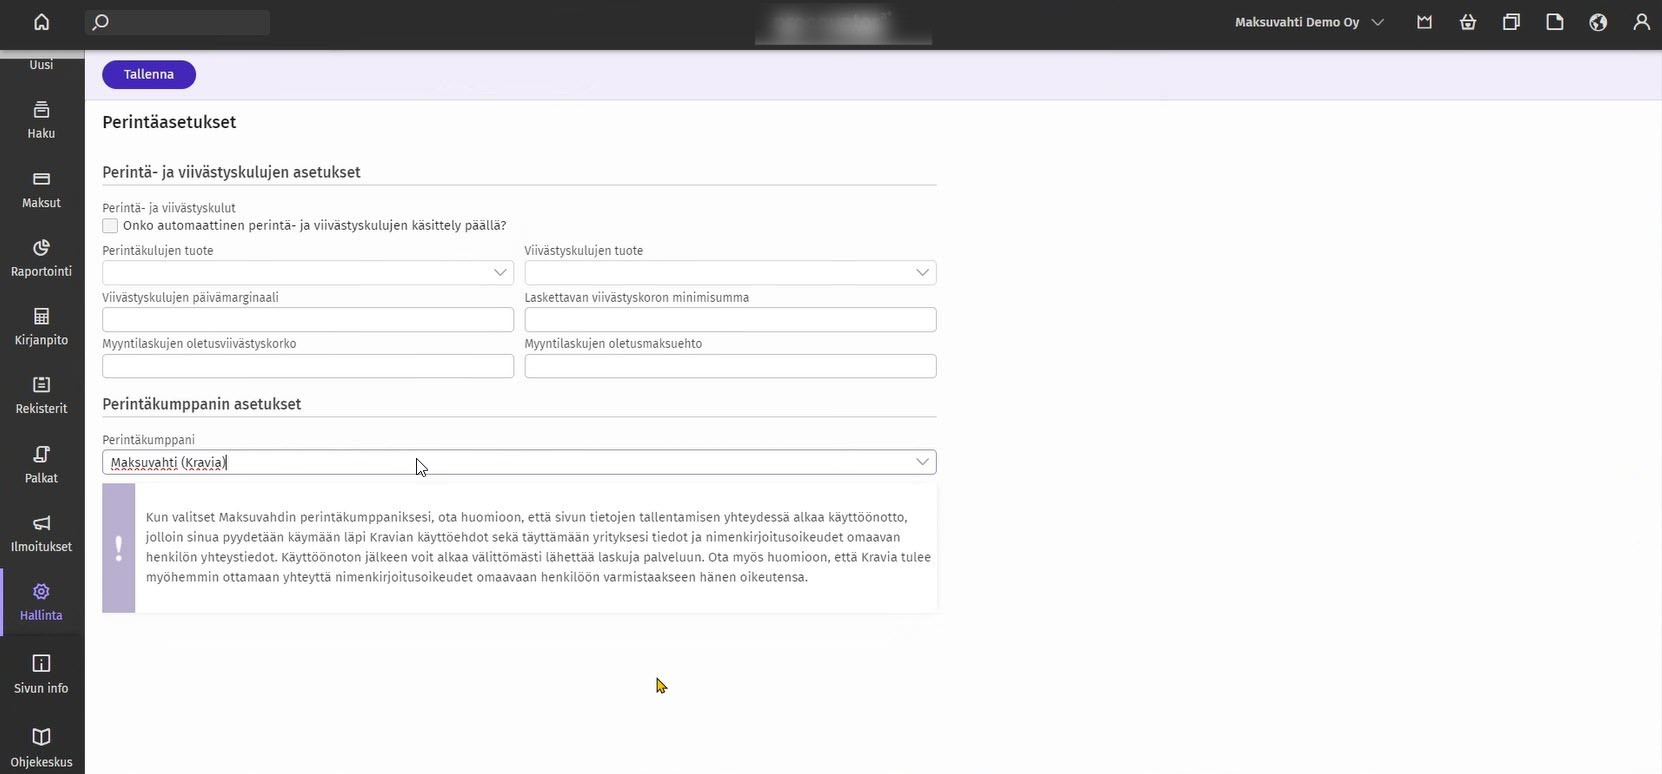Focus the Laskettavan viivästyskoron minimisumma field

click(730, 319)
